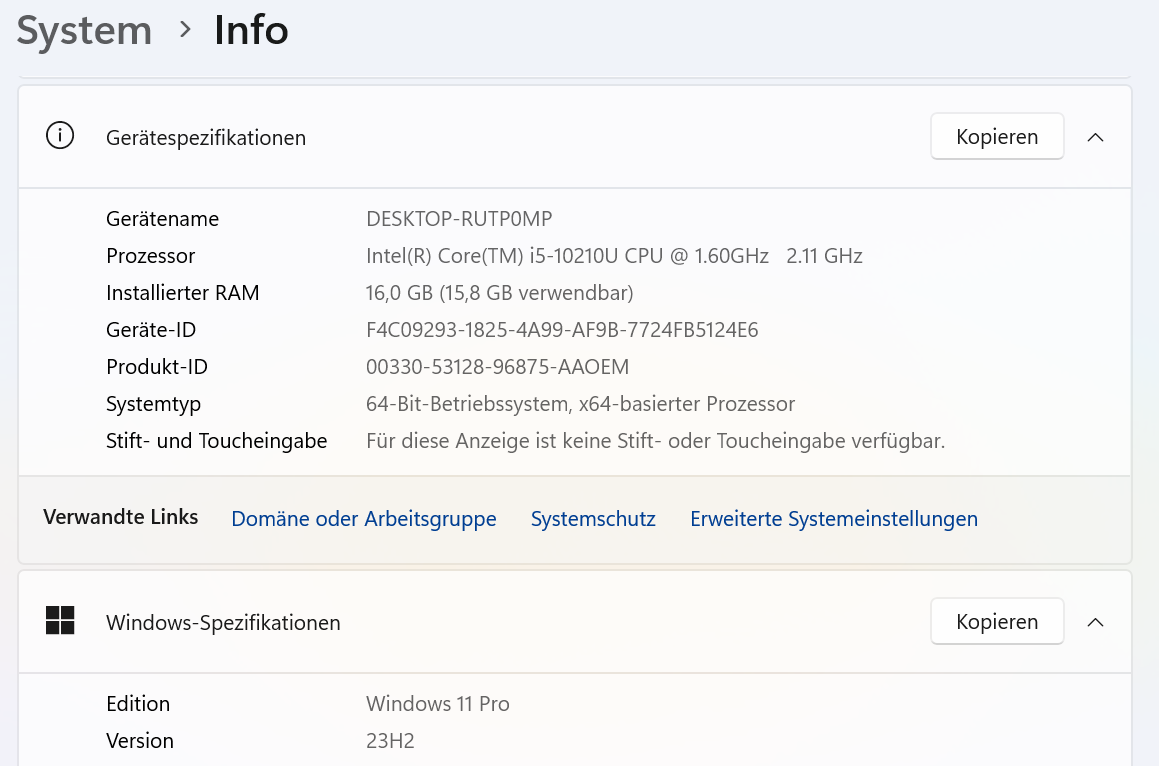Select the Intel Core i5-10210U processor value
Screen dimensions: 1159x766
point(614,256)
